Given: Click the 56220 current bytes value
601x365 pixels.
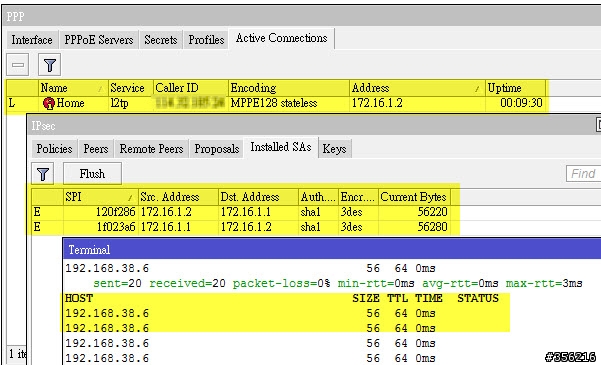Looking at the screenshot, I should pos(432,212).
